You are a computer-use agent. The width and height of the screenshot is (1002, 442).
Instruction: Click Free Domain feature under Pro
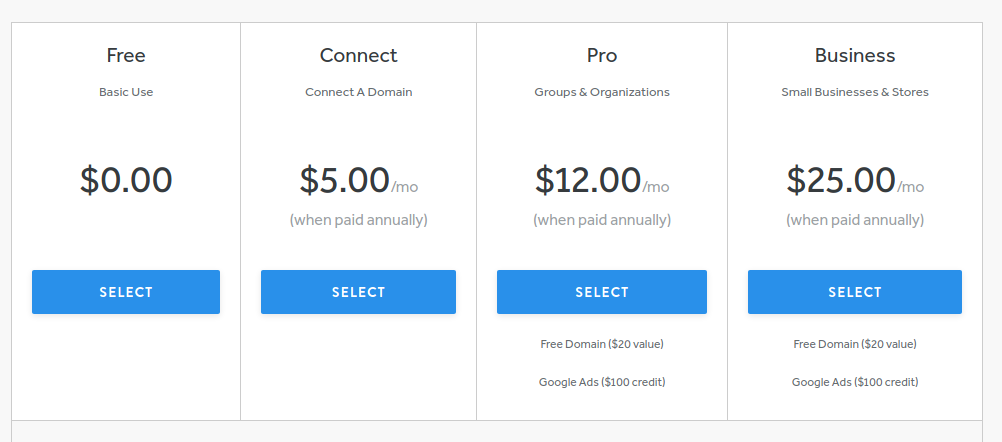(602, 344)
